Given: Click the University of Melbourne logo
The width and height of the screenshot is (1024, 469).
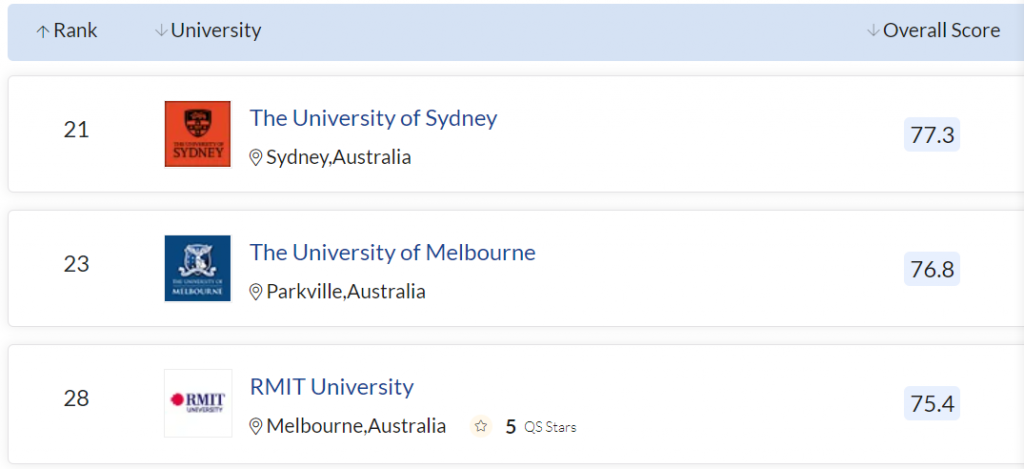Looking at the screenshot, I should point(197,268).
